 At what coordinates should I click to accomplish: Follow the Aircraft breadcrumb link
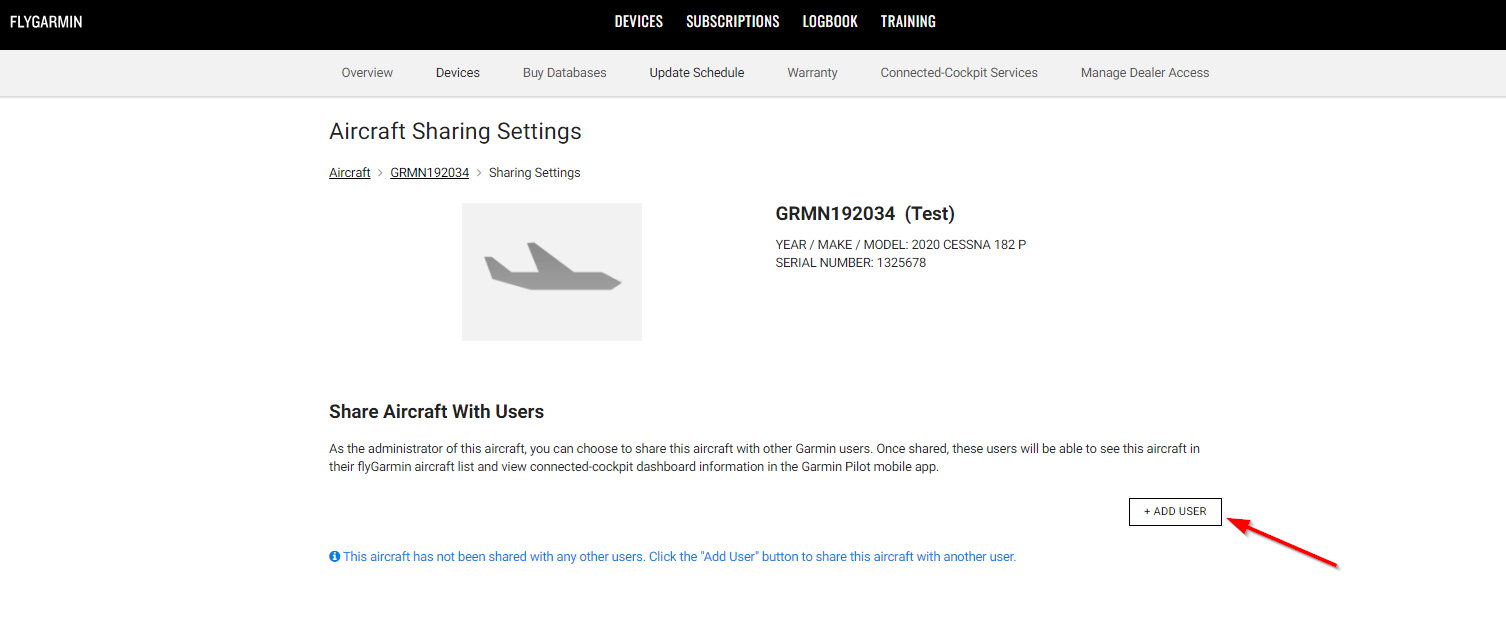point(350,173)
